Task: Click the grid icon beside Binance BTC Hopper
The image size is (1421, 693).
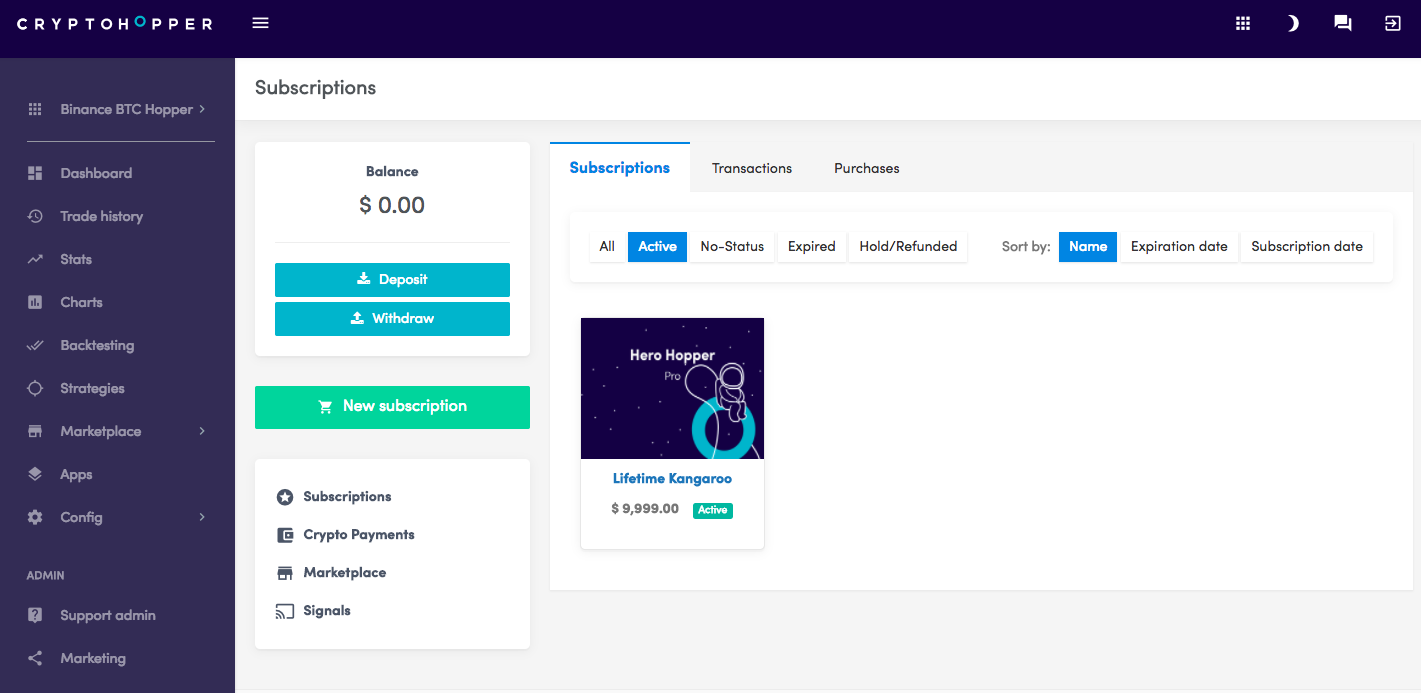Action: [x=35, y=109]
